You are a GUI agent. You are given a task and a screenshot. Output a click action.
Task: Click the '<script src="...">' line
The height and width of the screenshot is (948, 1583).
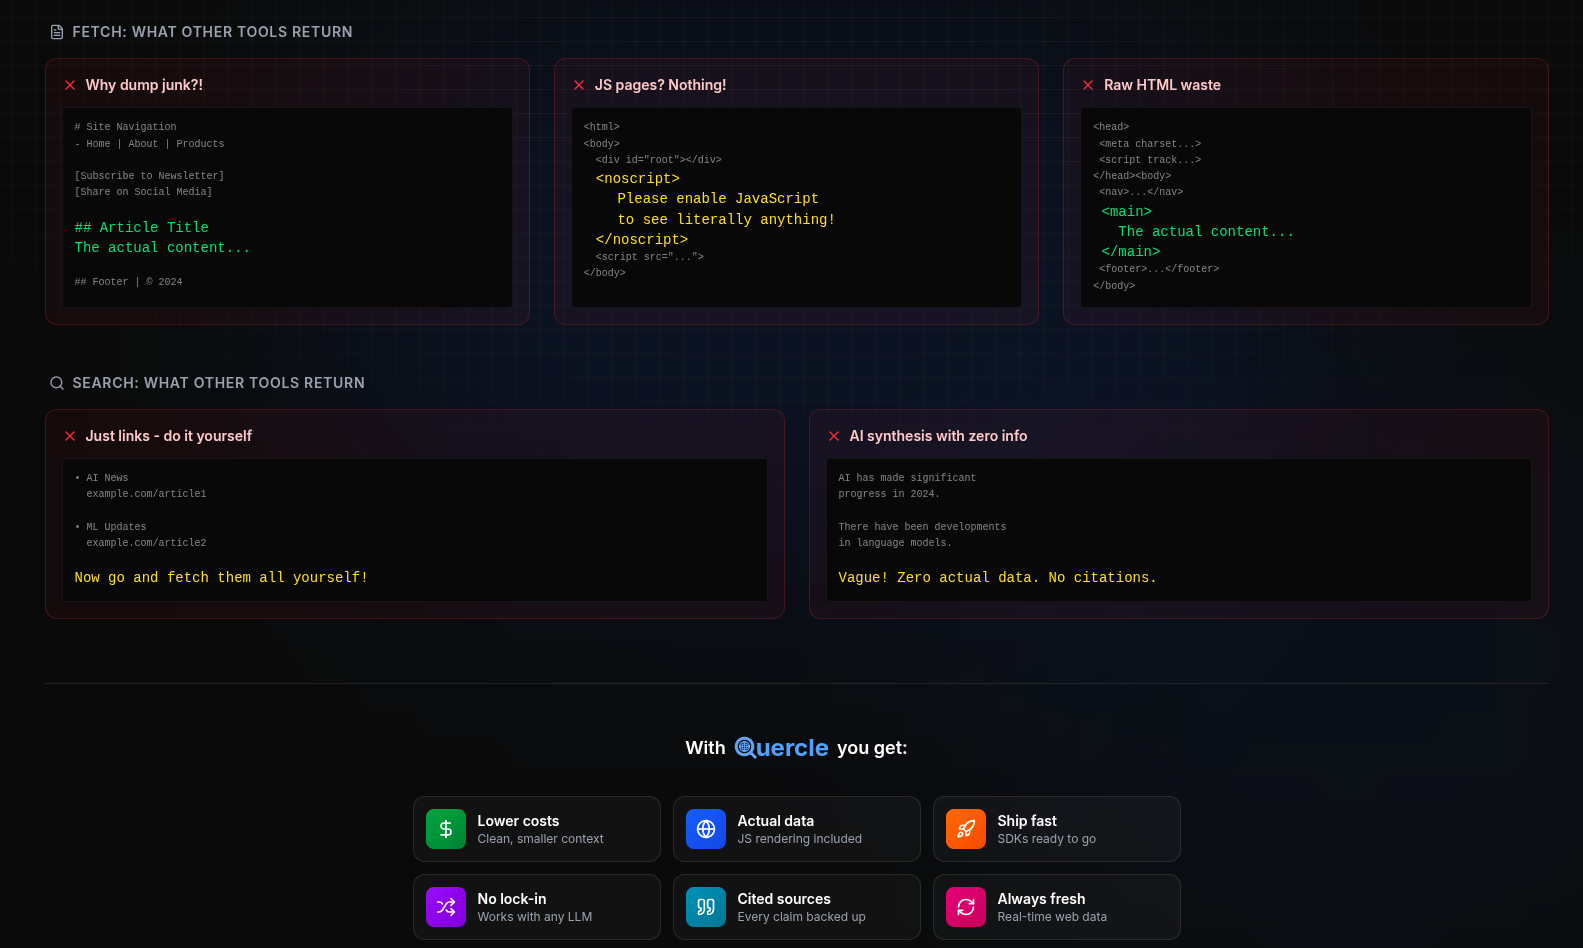(x=649, y=257)
